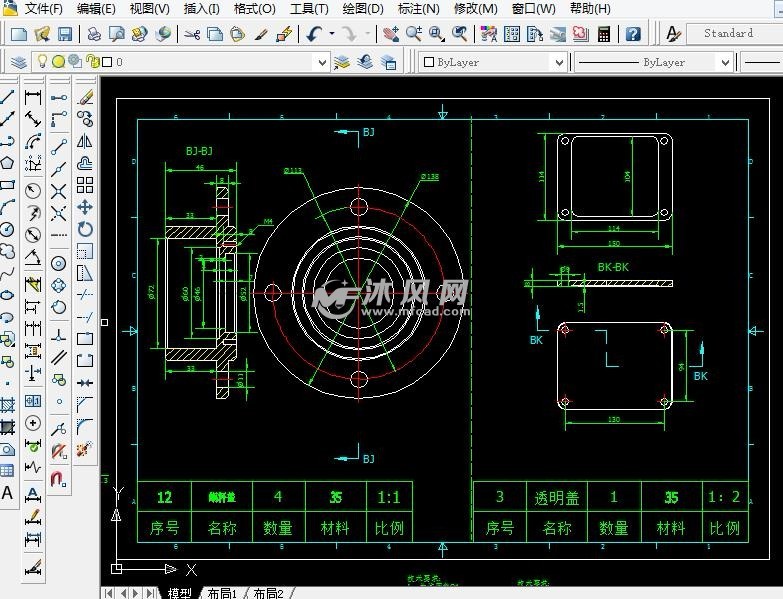783x599 pixels.
Task: Click layer color swatch in layer box
Action: 107,62
